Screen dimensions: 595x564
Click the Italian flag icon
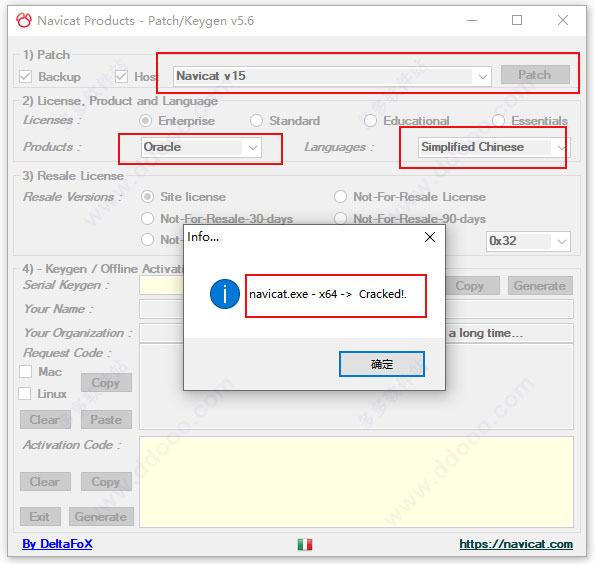click(x=305, y=544)
